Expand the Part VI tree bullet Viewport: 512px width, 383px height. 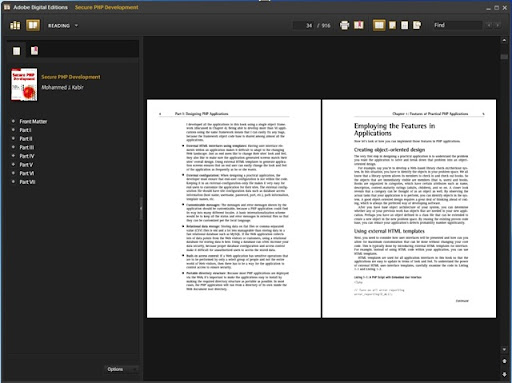(13, 173)
